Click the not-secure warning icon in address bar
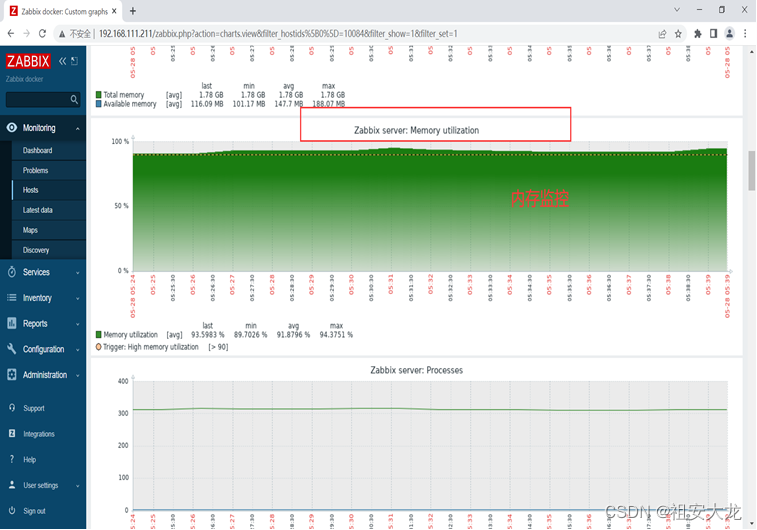Image resolution: width=757 pixels, height=530 pixels. 62,34
